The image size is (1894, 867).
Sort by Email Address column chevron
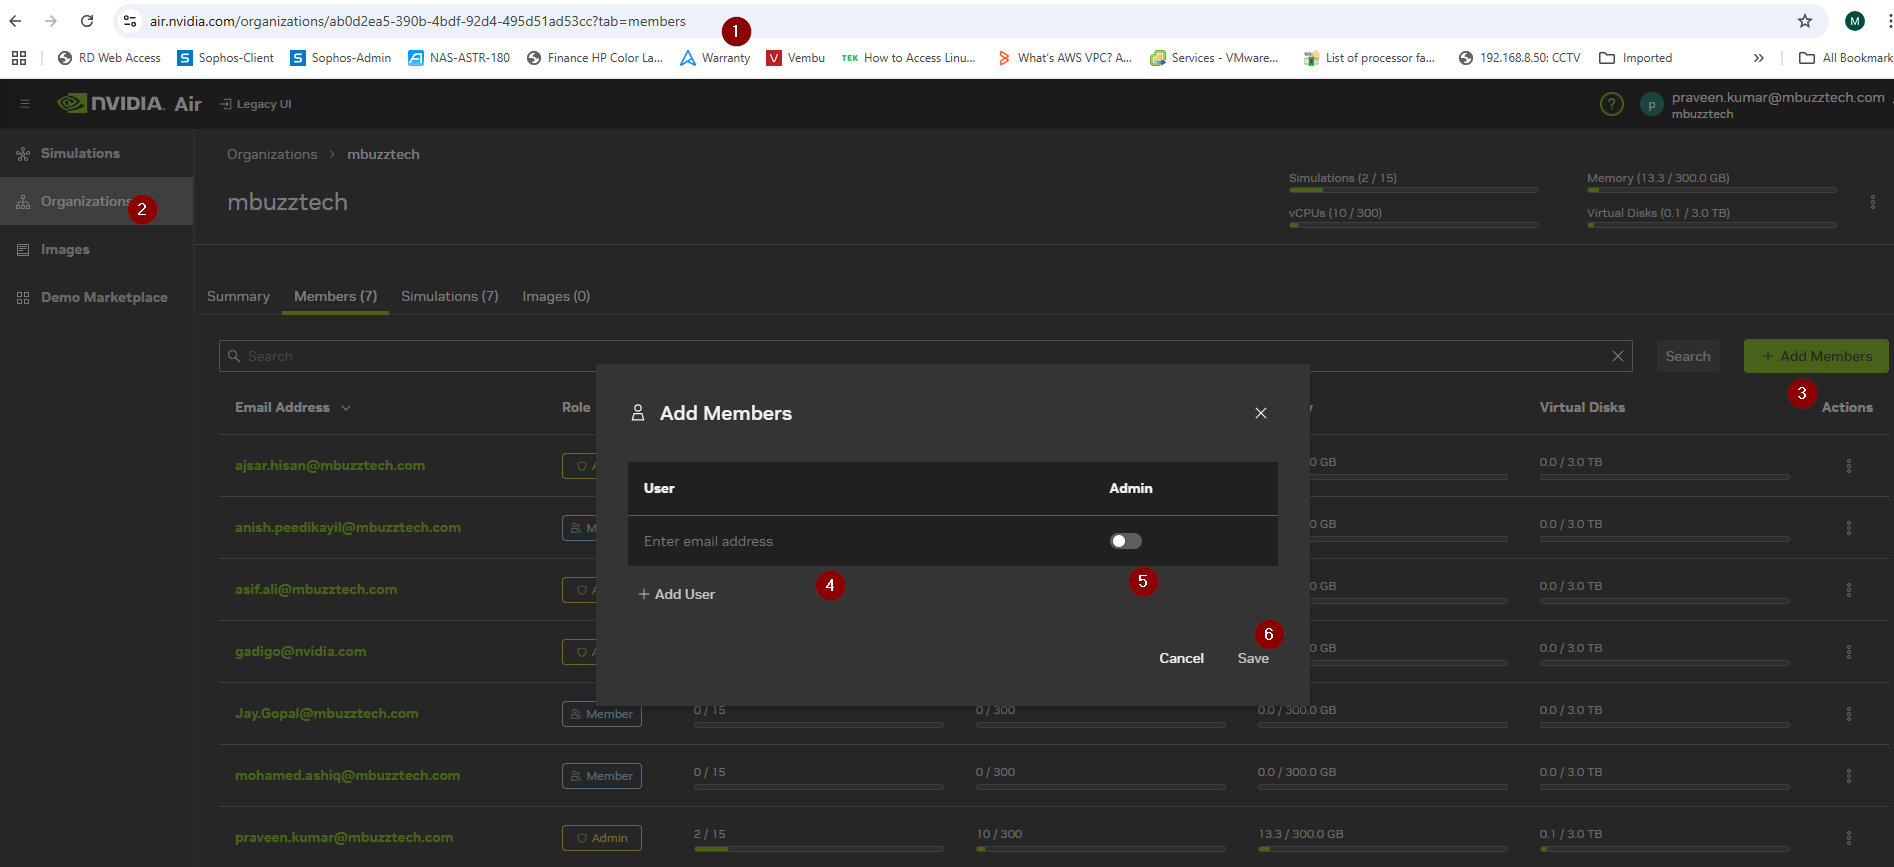[x=346, y=408]
